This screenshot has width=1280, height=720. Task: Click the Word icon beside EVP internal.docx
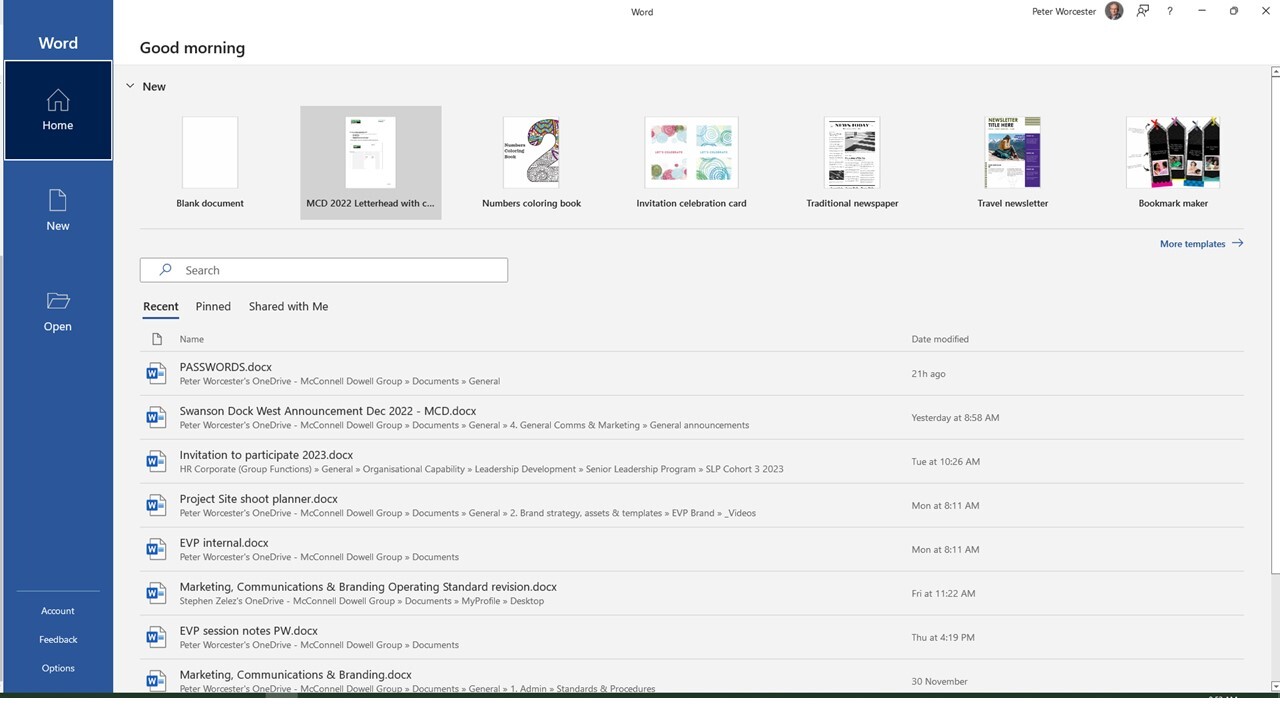pyautogui.click(x=156, y=549)
